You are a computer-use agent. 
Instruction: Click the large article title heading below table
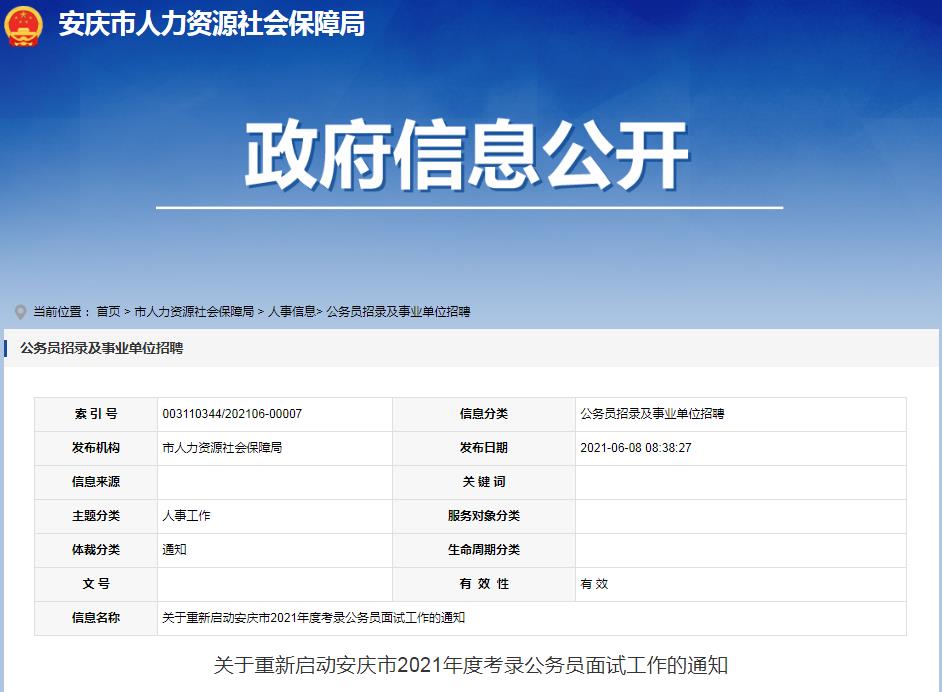click(x=470, y=665)
